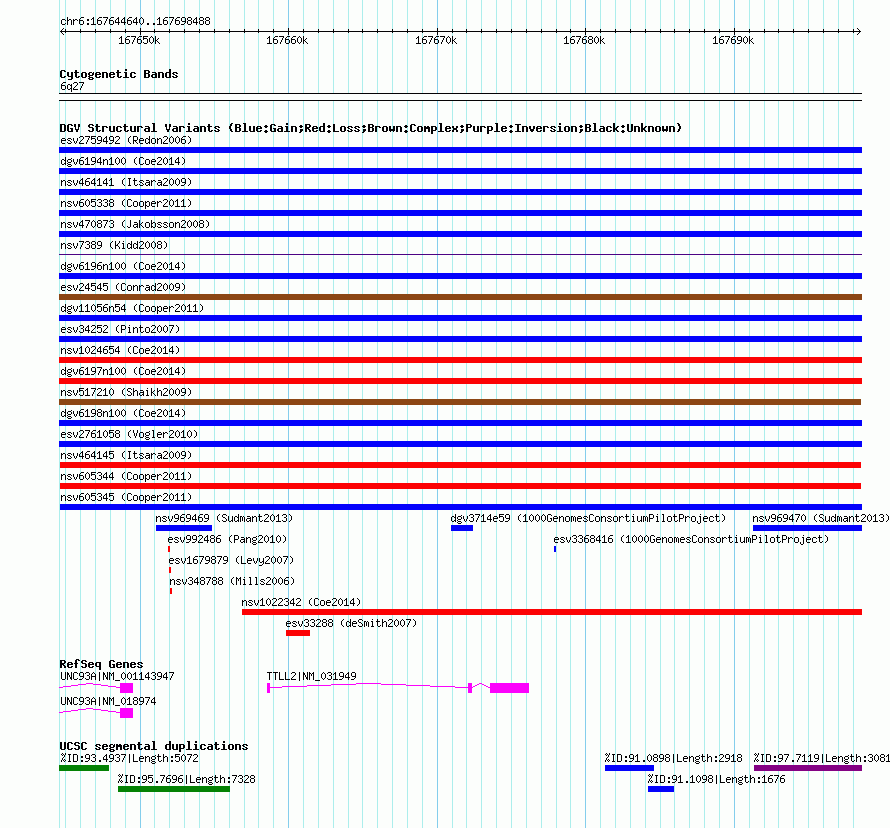Screen dimensions: 890x828
Task: Click the Cytogenetic Bands track title
Action: (119, 74)
